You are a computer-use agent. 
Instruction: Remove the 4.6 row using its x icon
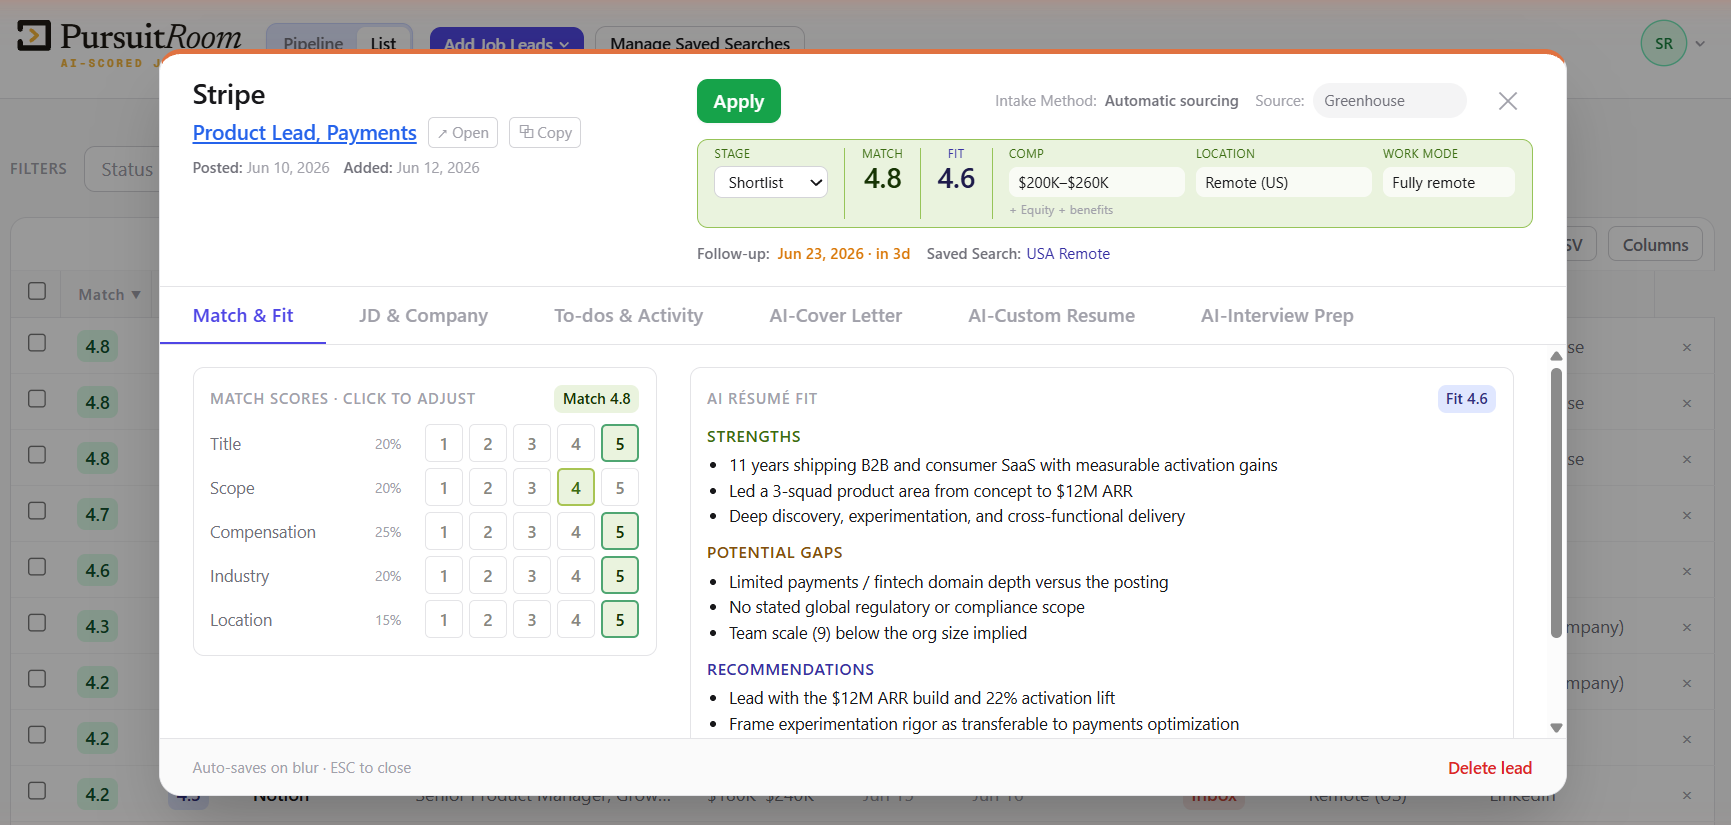1687,572
